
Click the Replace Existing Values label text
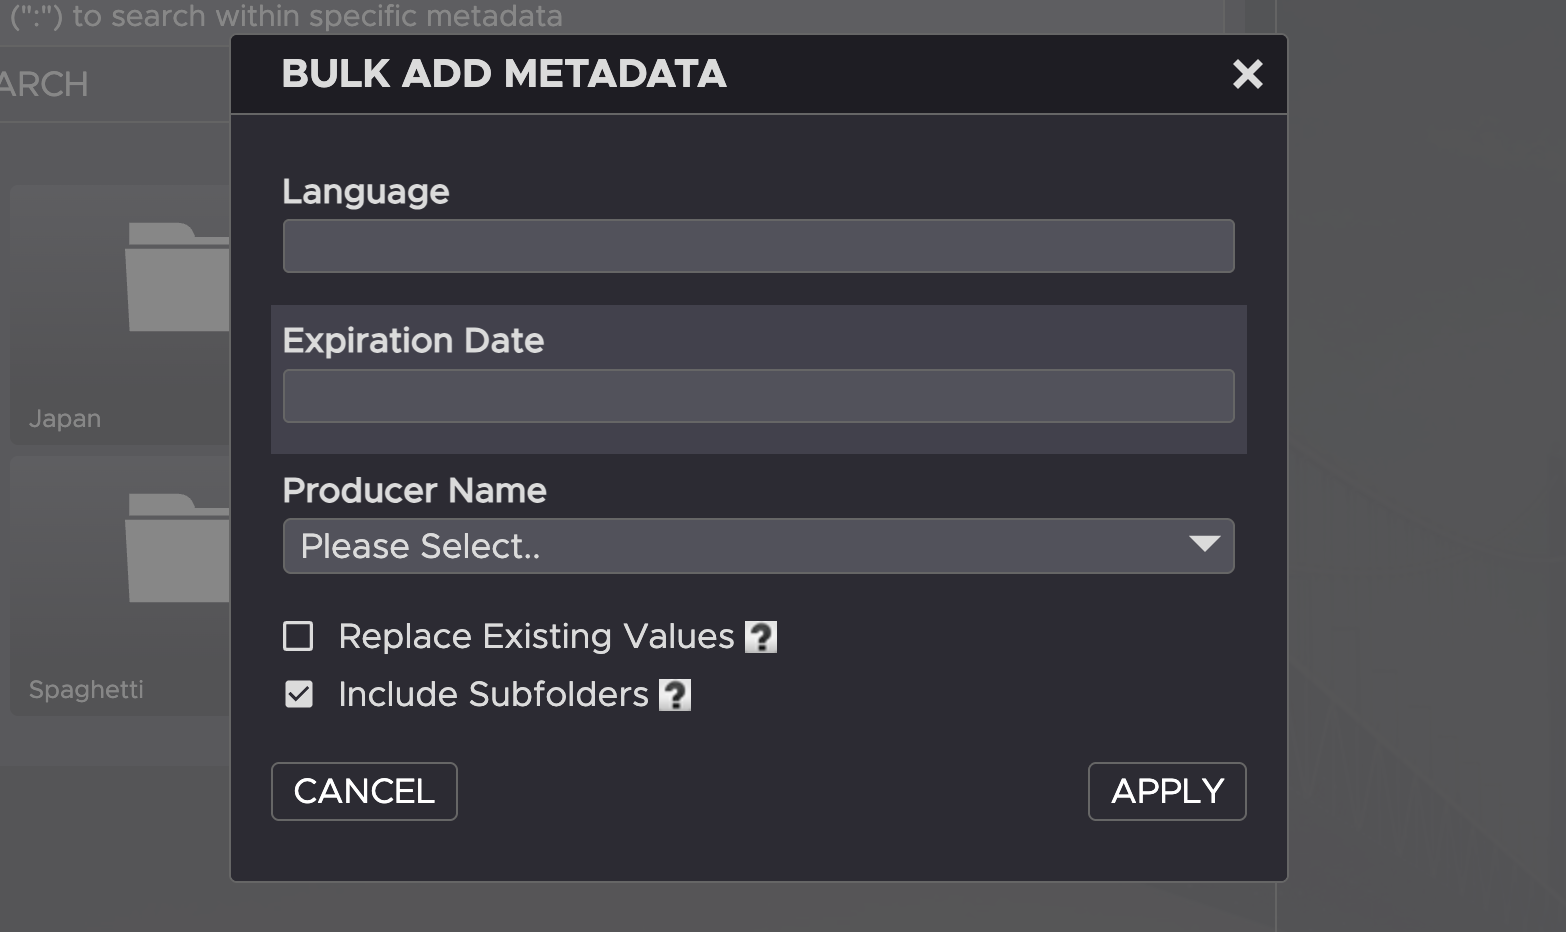(536, 637)
